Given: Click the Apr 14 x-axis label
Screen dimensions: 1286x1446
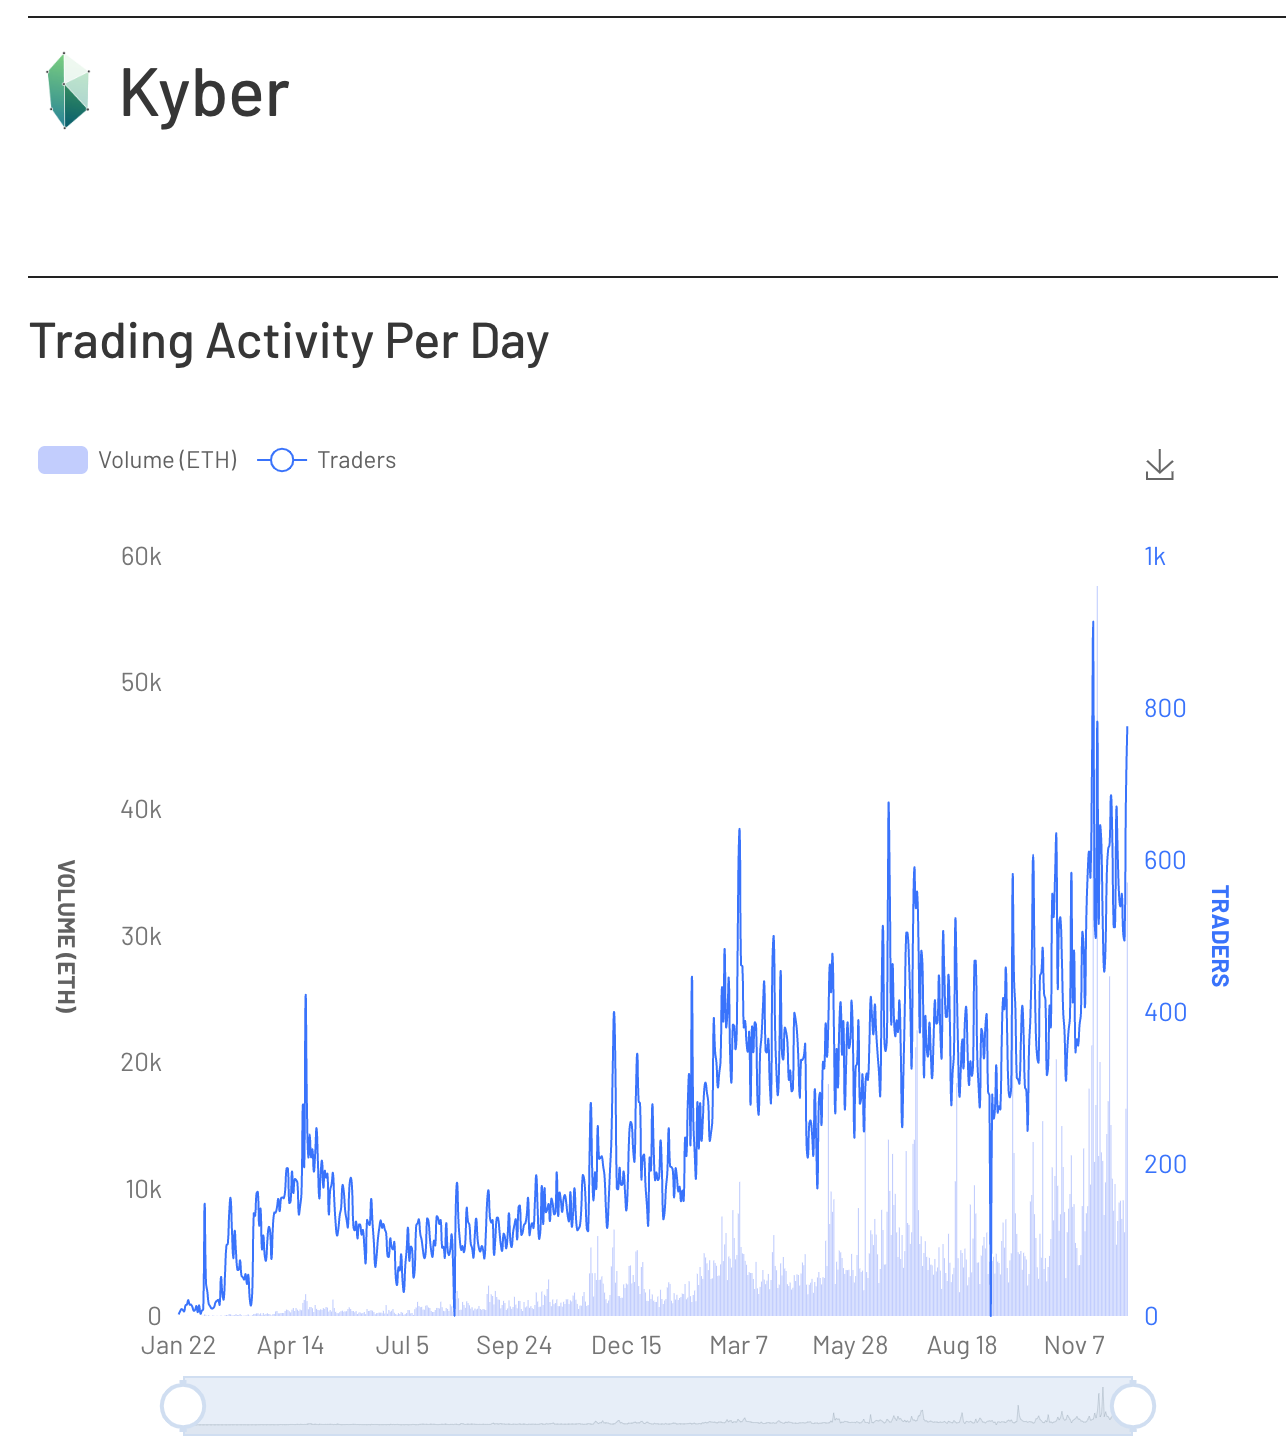Looking at the screenshot, I should pos(290,1345).
